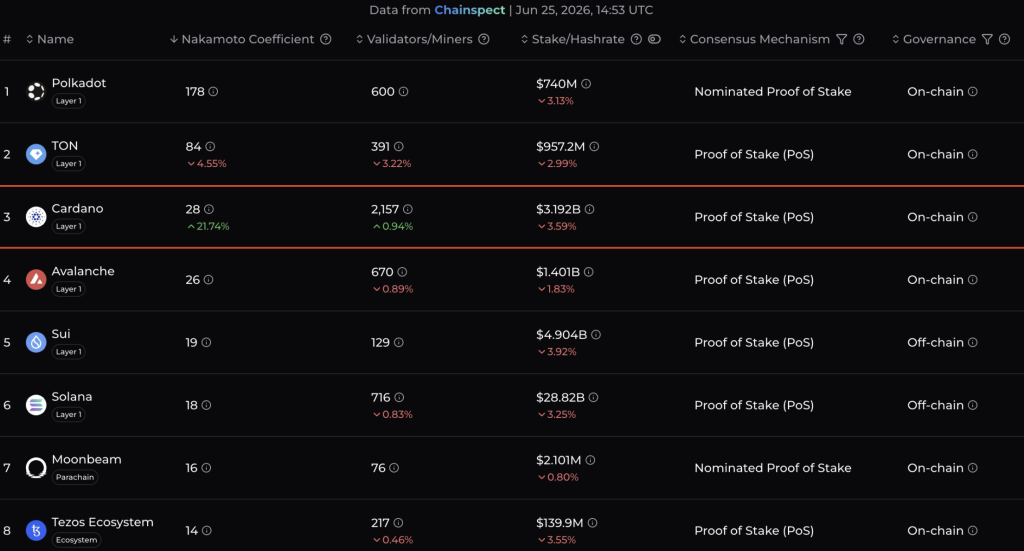Sort by Consensus Mechanism column
Screen dimensions: 1024x551
(x=754, y=39)
